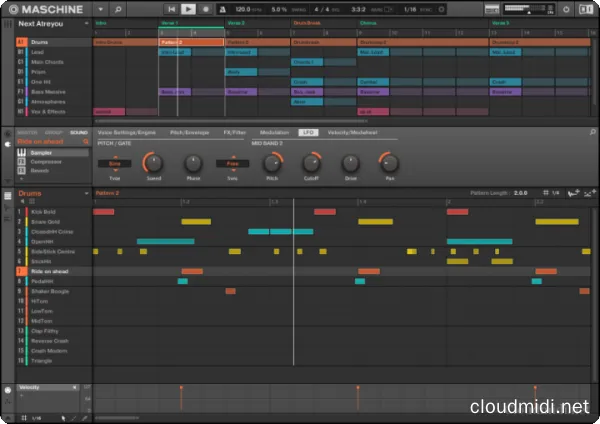Click the magnifier at control area right edge
Screen dimensions: 600x424
point(592,132)
